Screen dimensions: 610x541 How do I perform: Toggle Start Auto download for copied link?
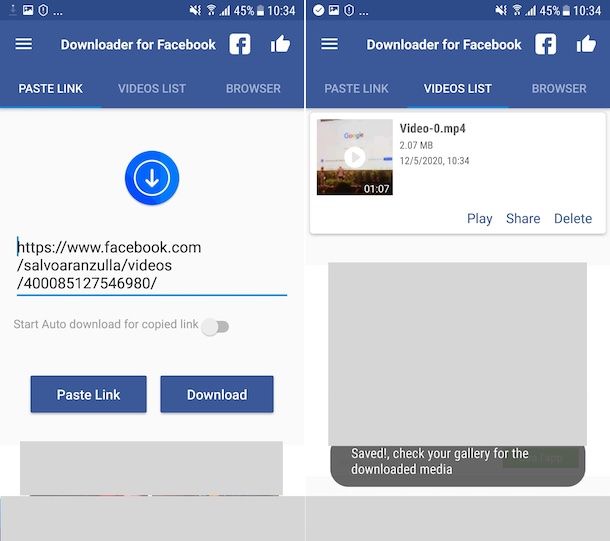click(x=216, y=327)
